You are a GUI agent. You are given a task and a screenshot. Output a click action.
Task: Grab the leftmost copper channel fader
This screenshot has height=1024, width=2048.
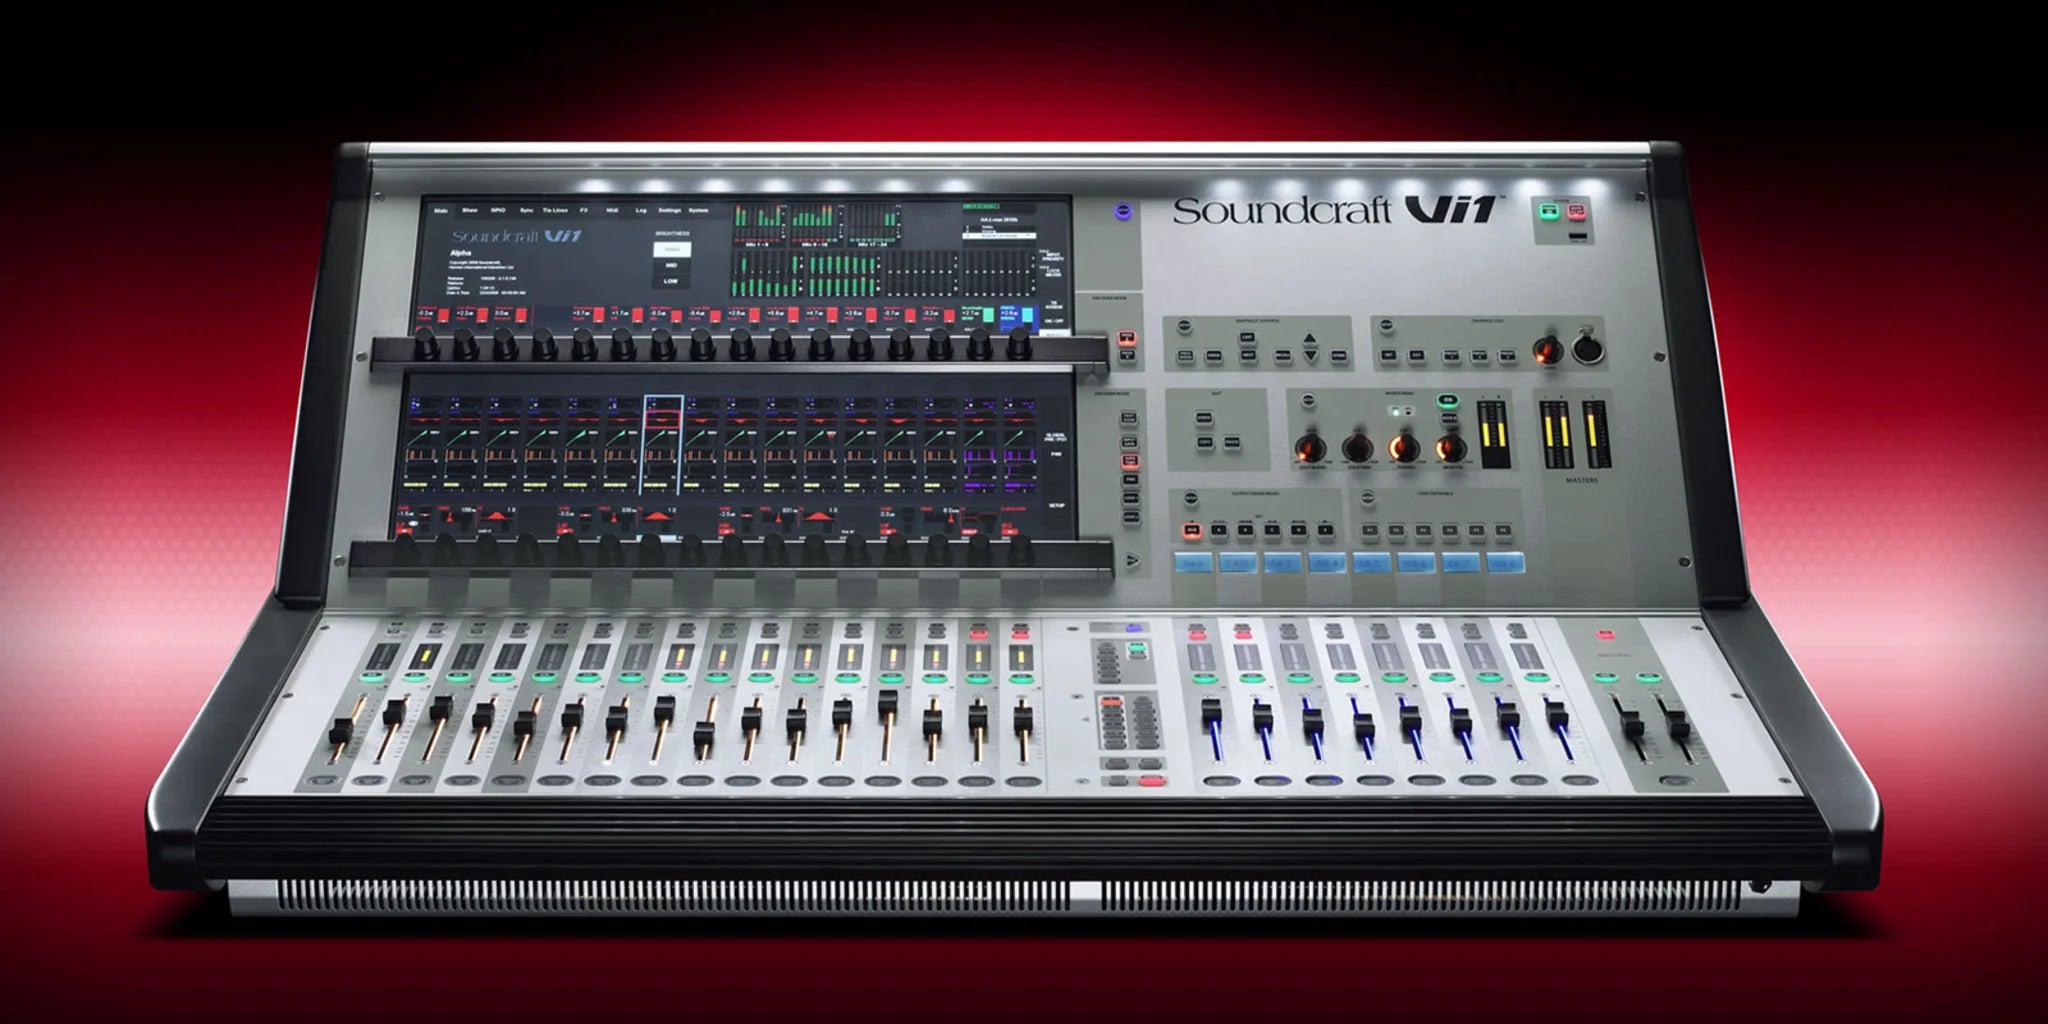[342, 730]
